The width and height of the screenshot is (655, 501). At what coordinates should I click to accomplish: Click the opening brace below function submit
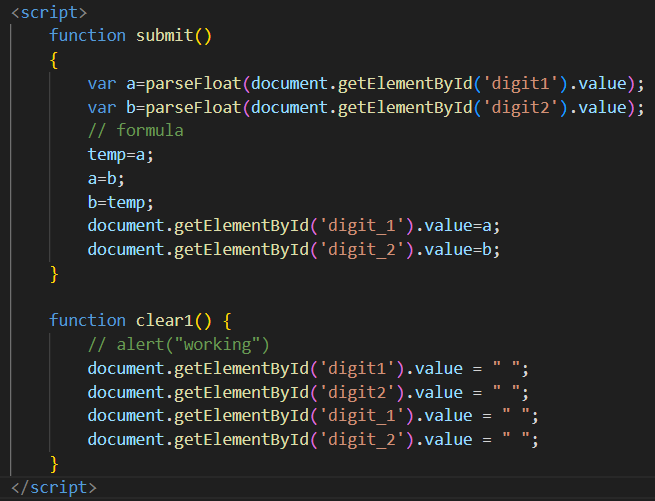[54, 59]
